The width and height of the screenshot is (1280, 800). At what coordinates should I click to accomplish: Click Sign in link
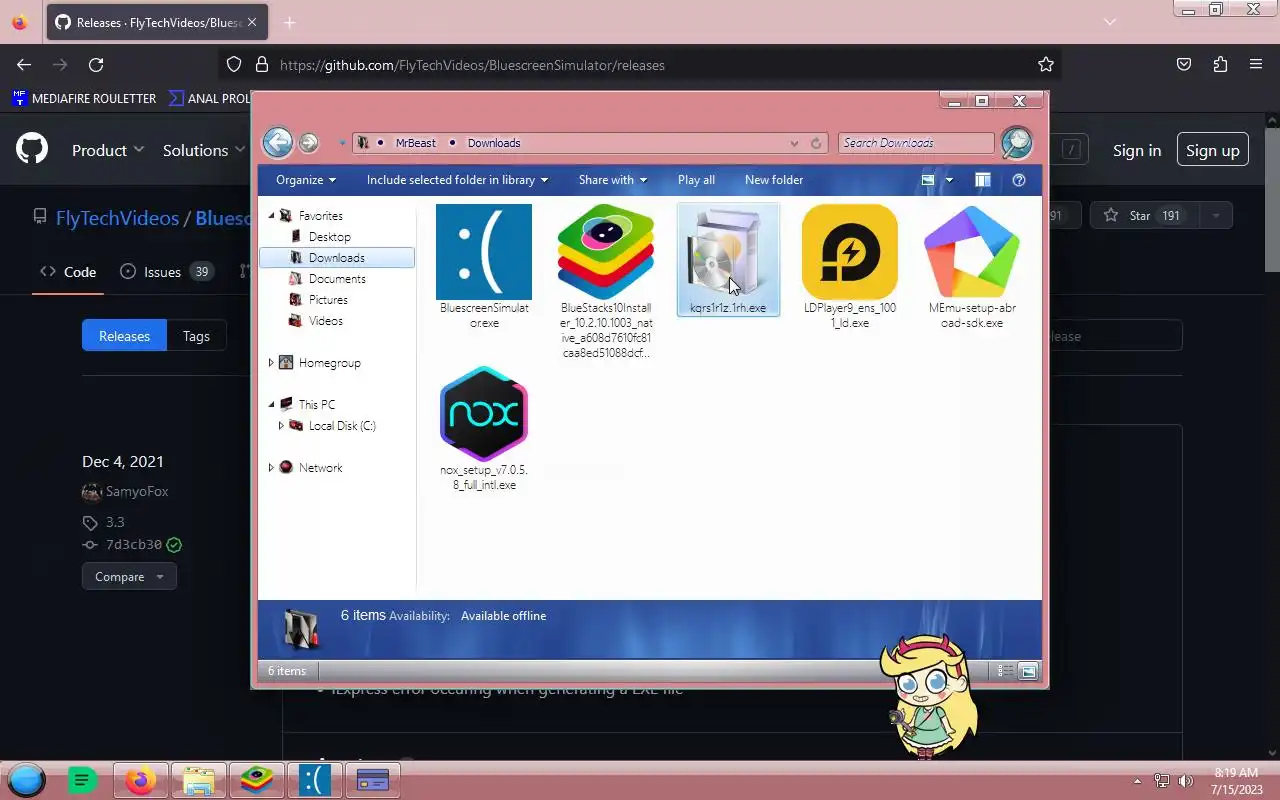1137,151
